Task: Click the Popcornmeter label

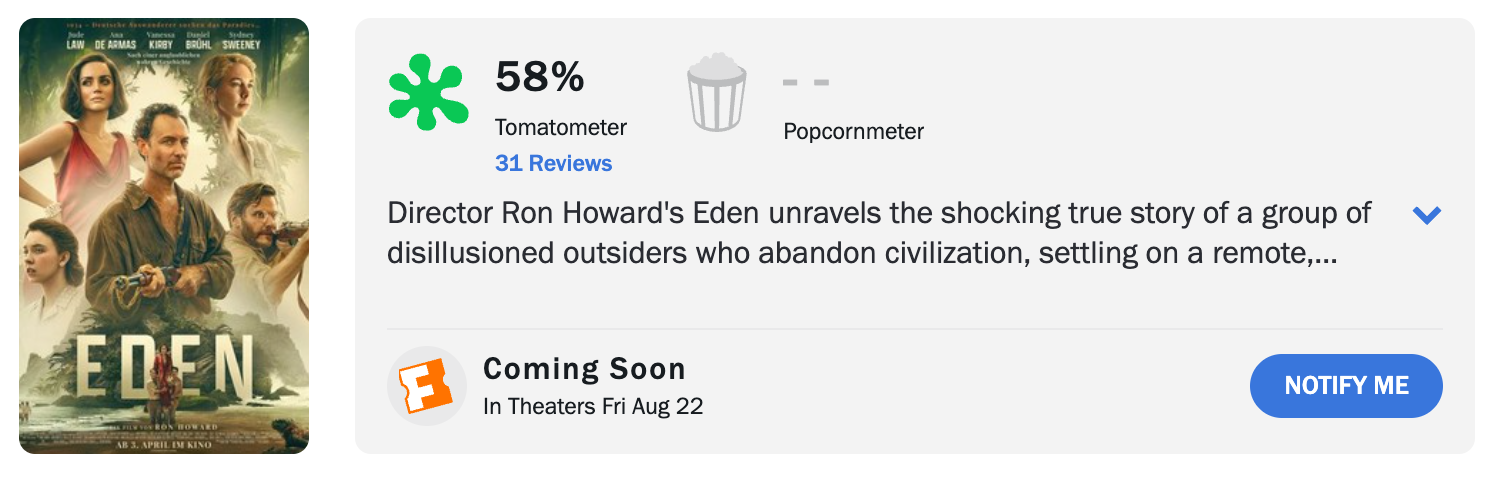Action: (854, 131)
